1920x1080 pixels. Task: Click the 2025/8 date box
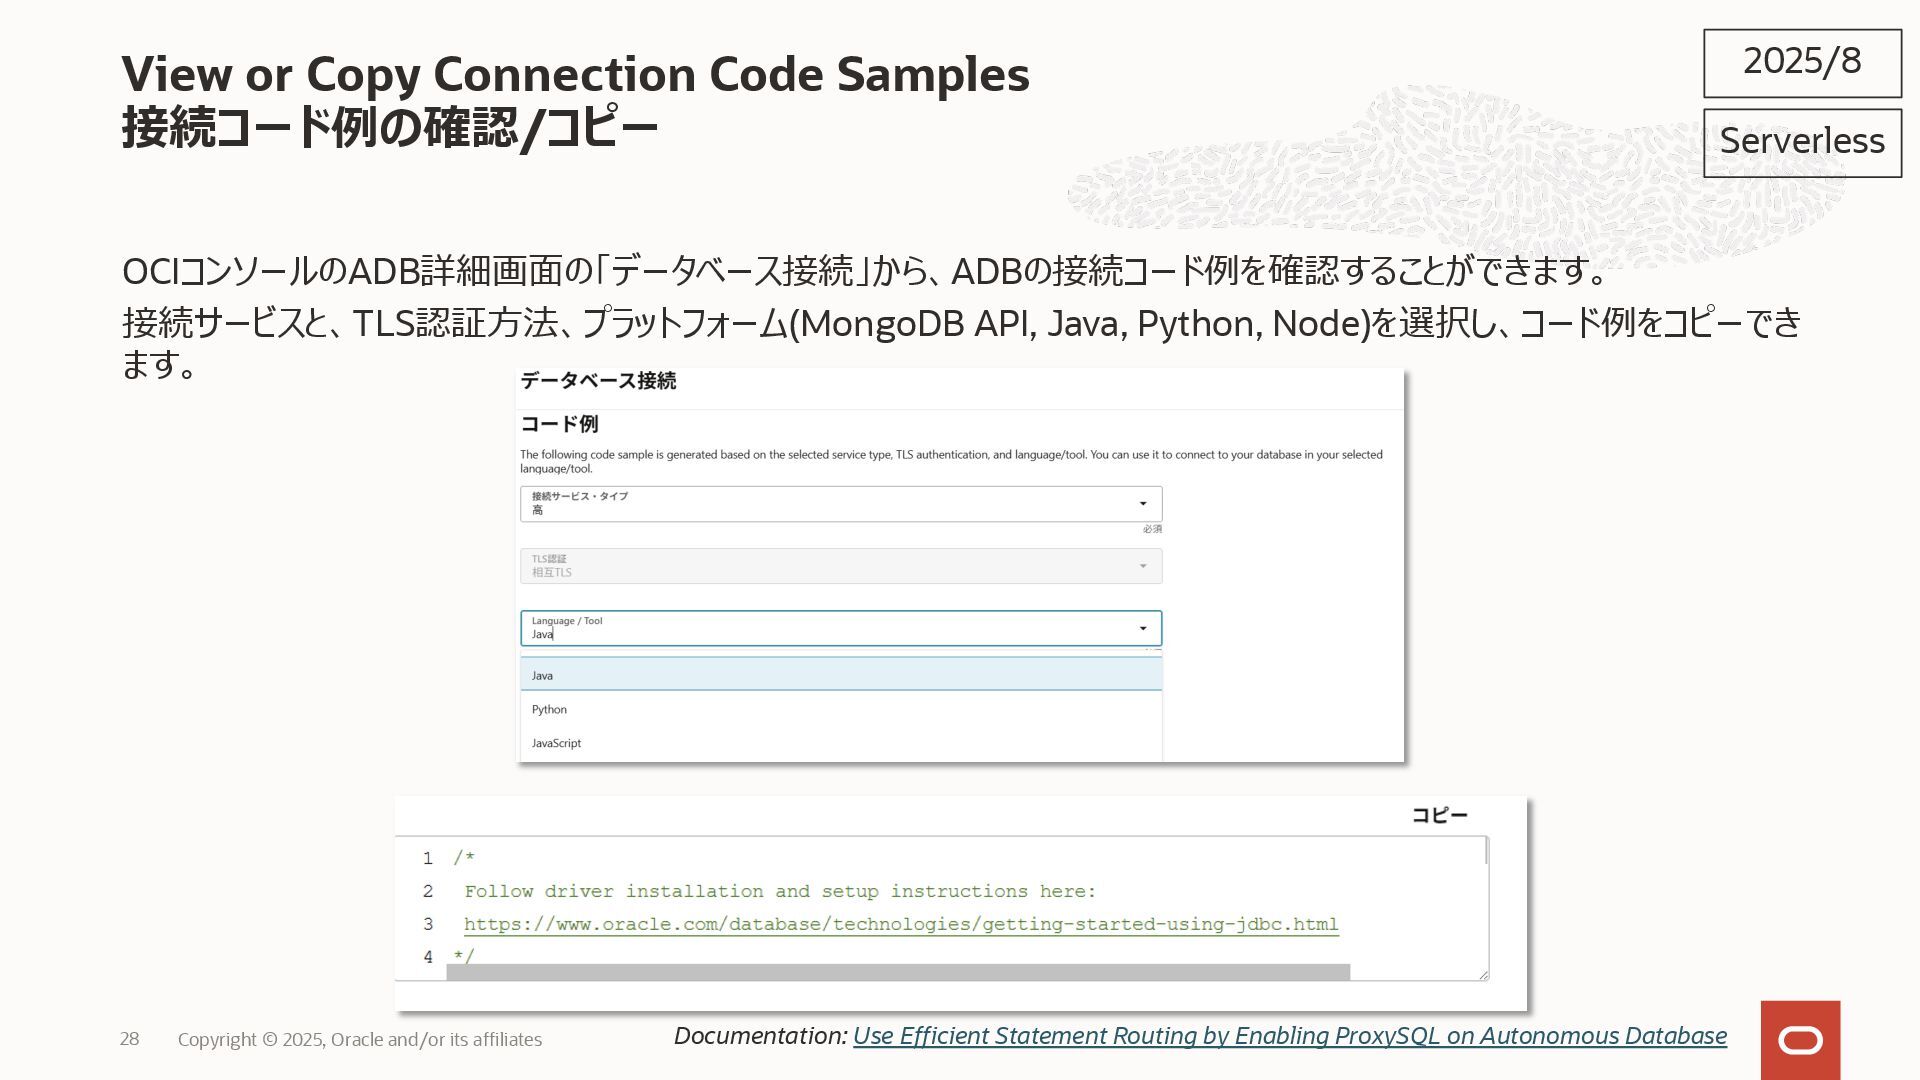click(1802, 62)
